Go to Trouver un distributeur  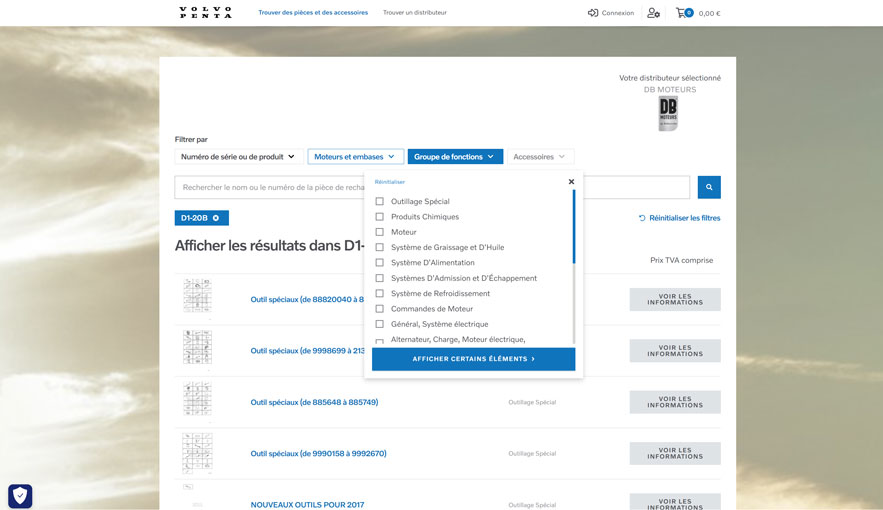point(415,13)
